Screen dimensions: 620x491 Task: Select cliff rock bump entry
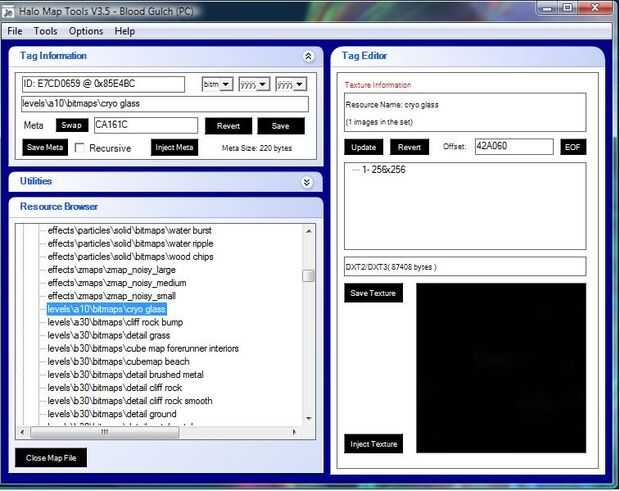tap(115, 322)
